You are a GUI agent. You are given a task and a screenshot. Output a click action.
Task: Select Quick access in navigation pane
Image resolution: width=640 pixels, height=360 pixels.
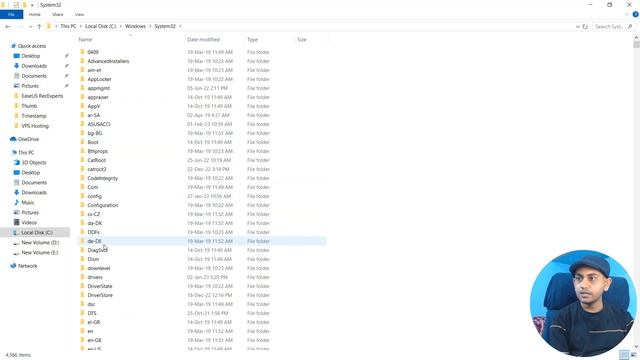point(32,46)
